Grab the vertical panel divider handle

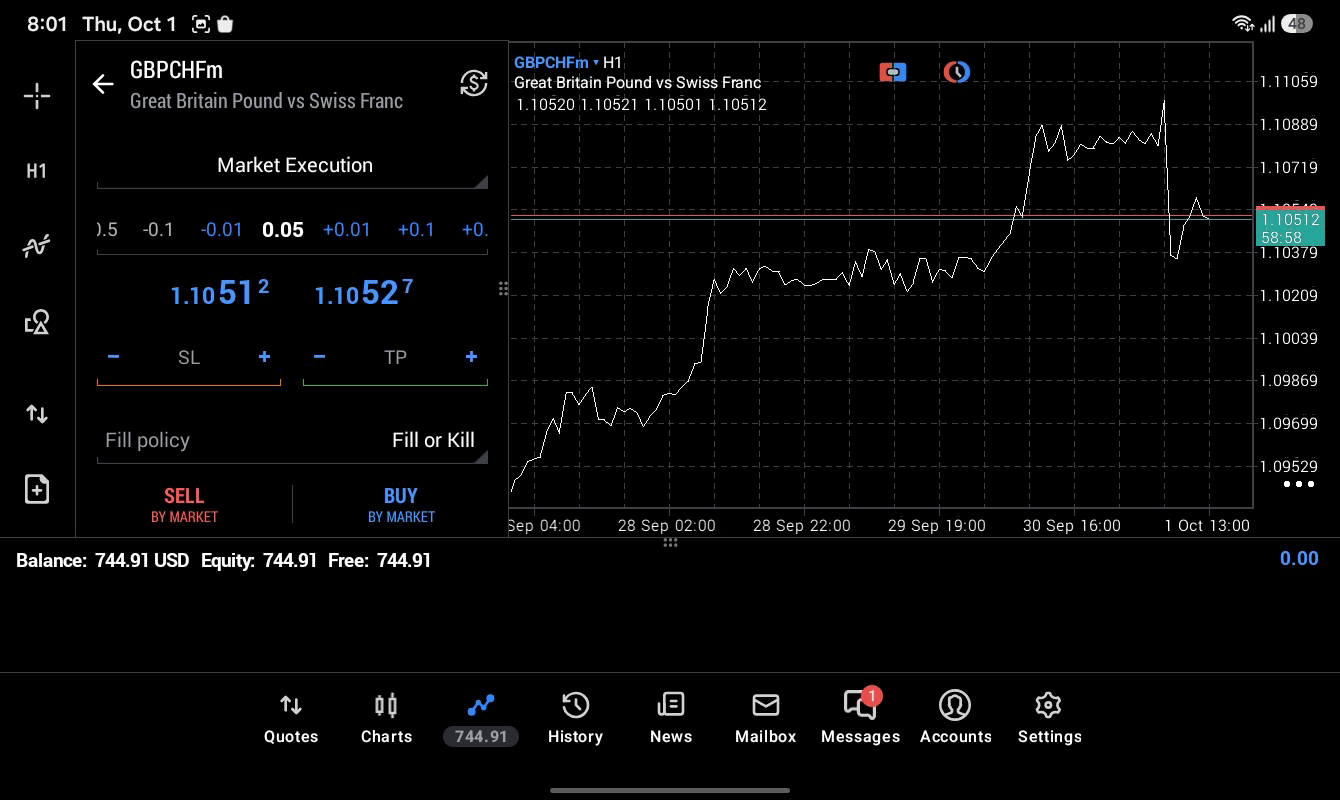pos(503,289)
